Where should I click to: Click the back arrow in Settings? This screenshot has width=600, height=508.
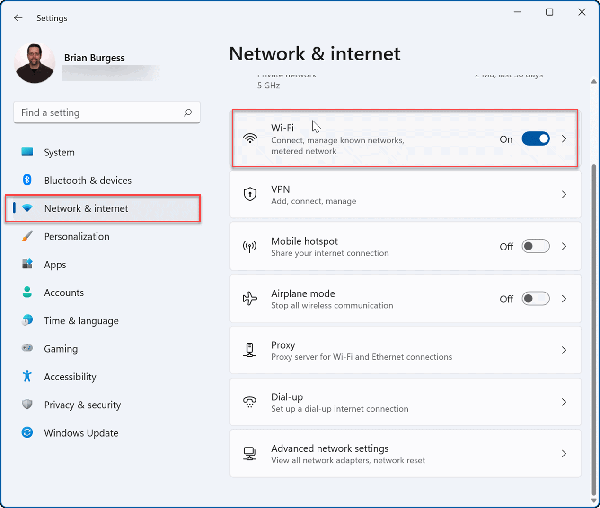(18, 18)
